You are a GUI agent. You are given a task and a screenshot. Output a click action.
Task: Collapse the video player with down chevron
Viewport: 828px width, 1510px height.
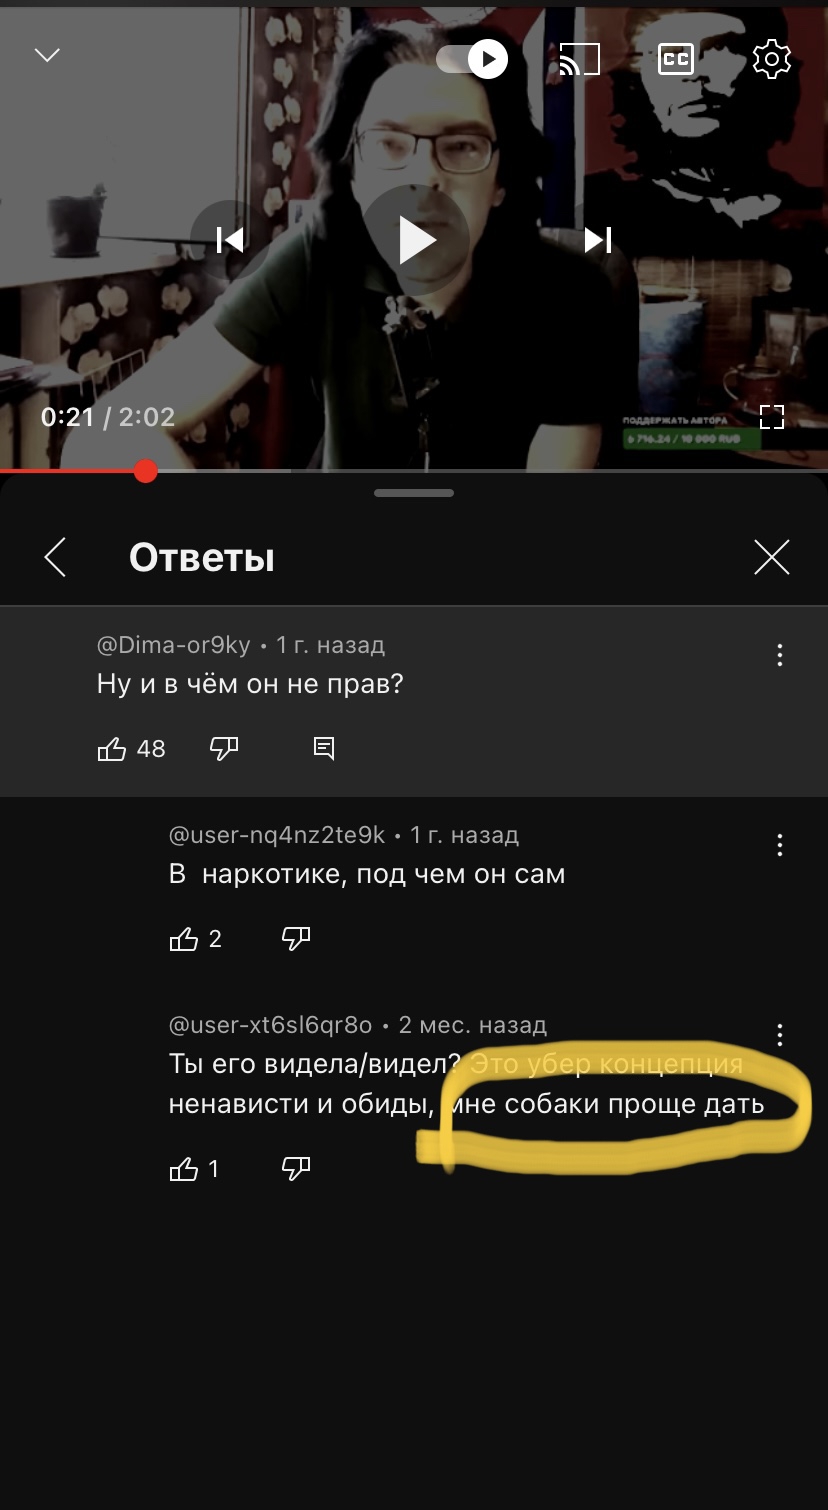(x=47, y=55)
